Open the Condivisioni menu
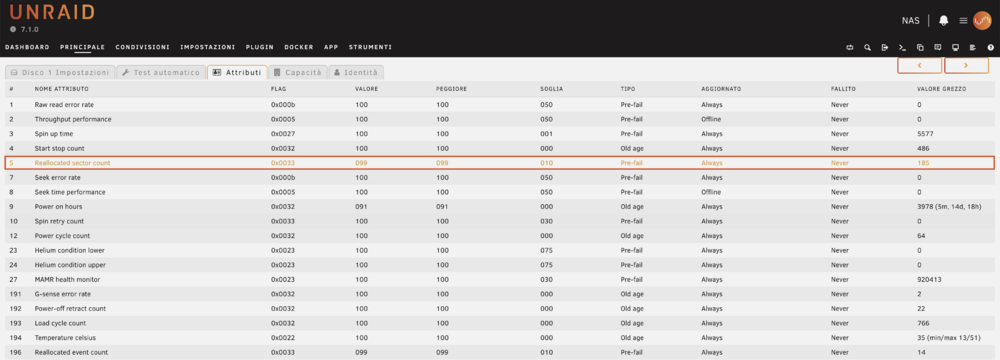 coord(142,47)
